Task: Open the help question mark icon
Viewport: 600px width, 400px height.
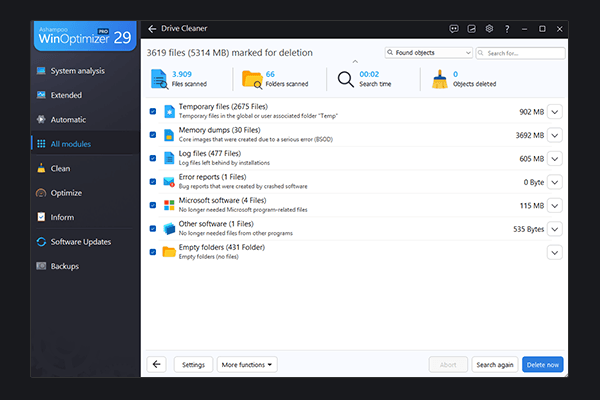Action: (507, 29)
